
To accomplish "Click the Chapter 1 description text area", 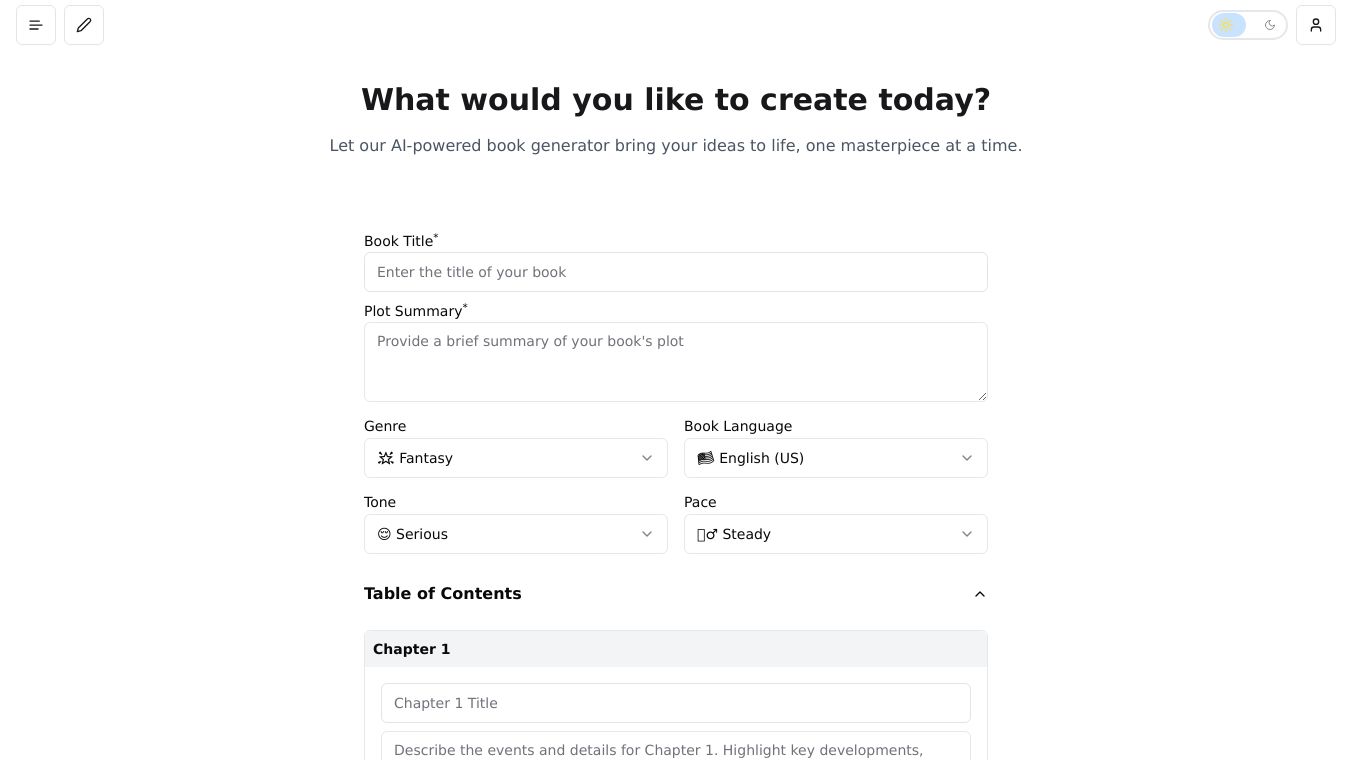I will [x=675, y=748].
